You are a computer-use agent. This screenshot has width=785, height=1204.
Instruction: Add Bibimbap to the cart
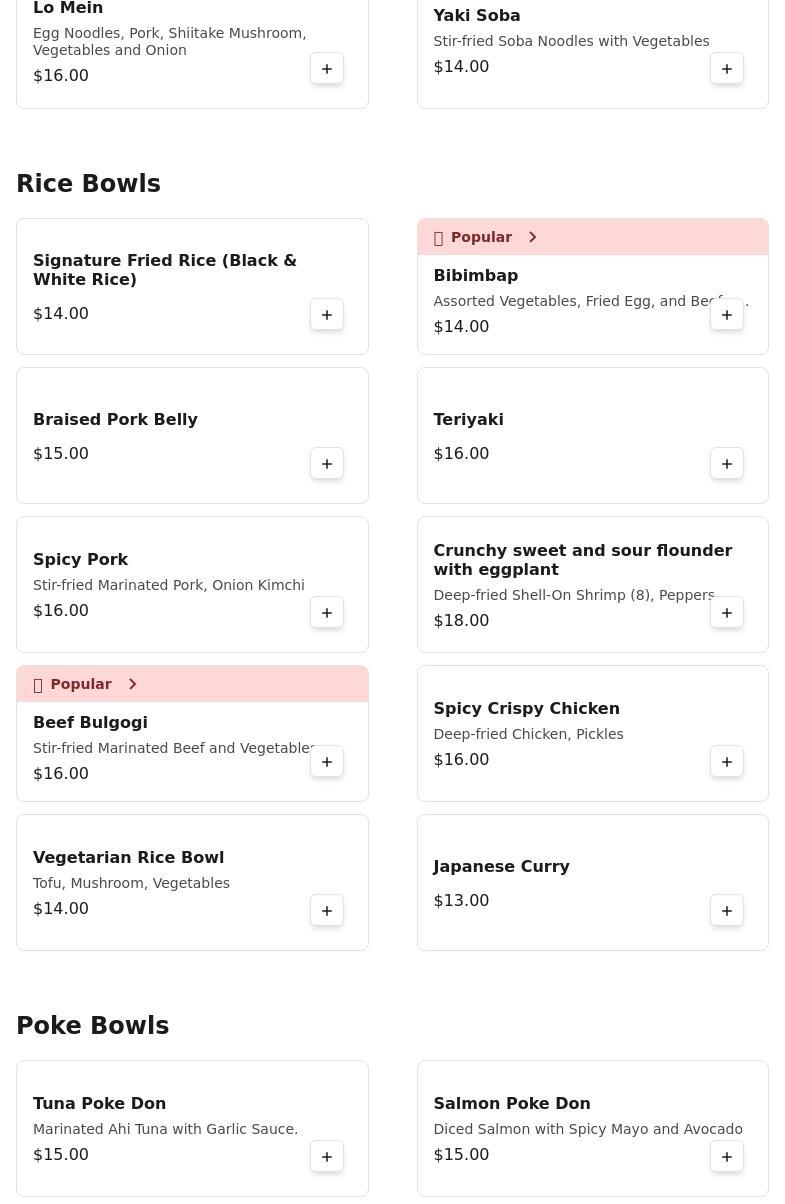[727, 315]
